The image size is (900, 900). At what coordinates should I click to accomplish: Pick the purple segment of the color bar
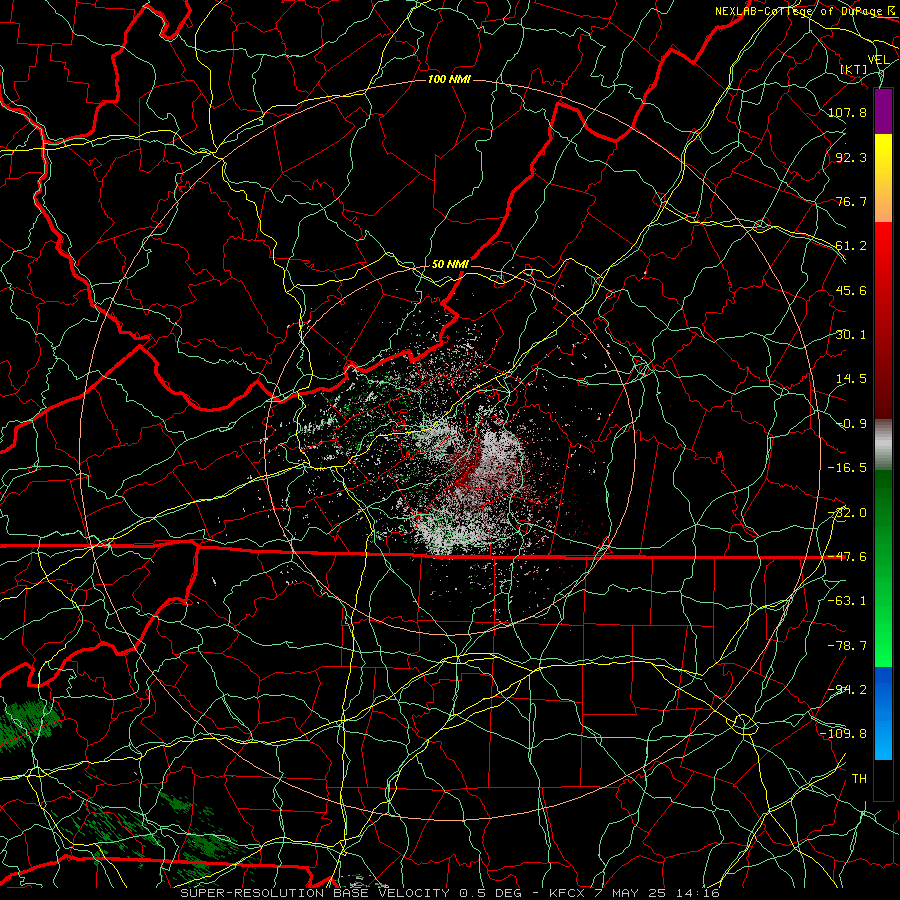(x=883, y=112)
